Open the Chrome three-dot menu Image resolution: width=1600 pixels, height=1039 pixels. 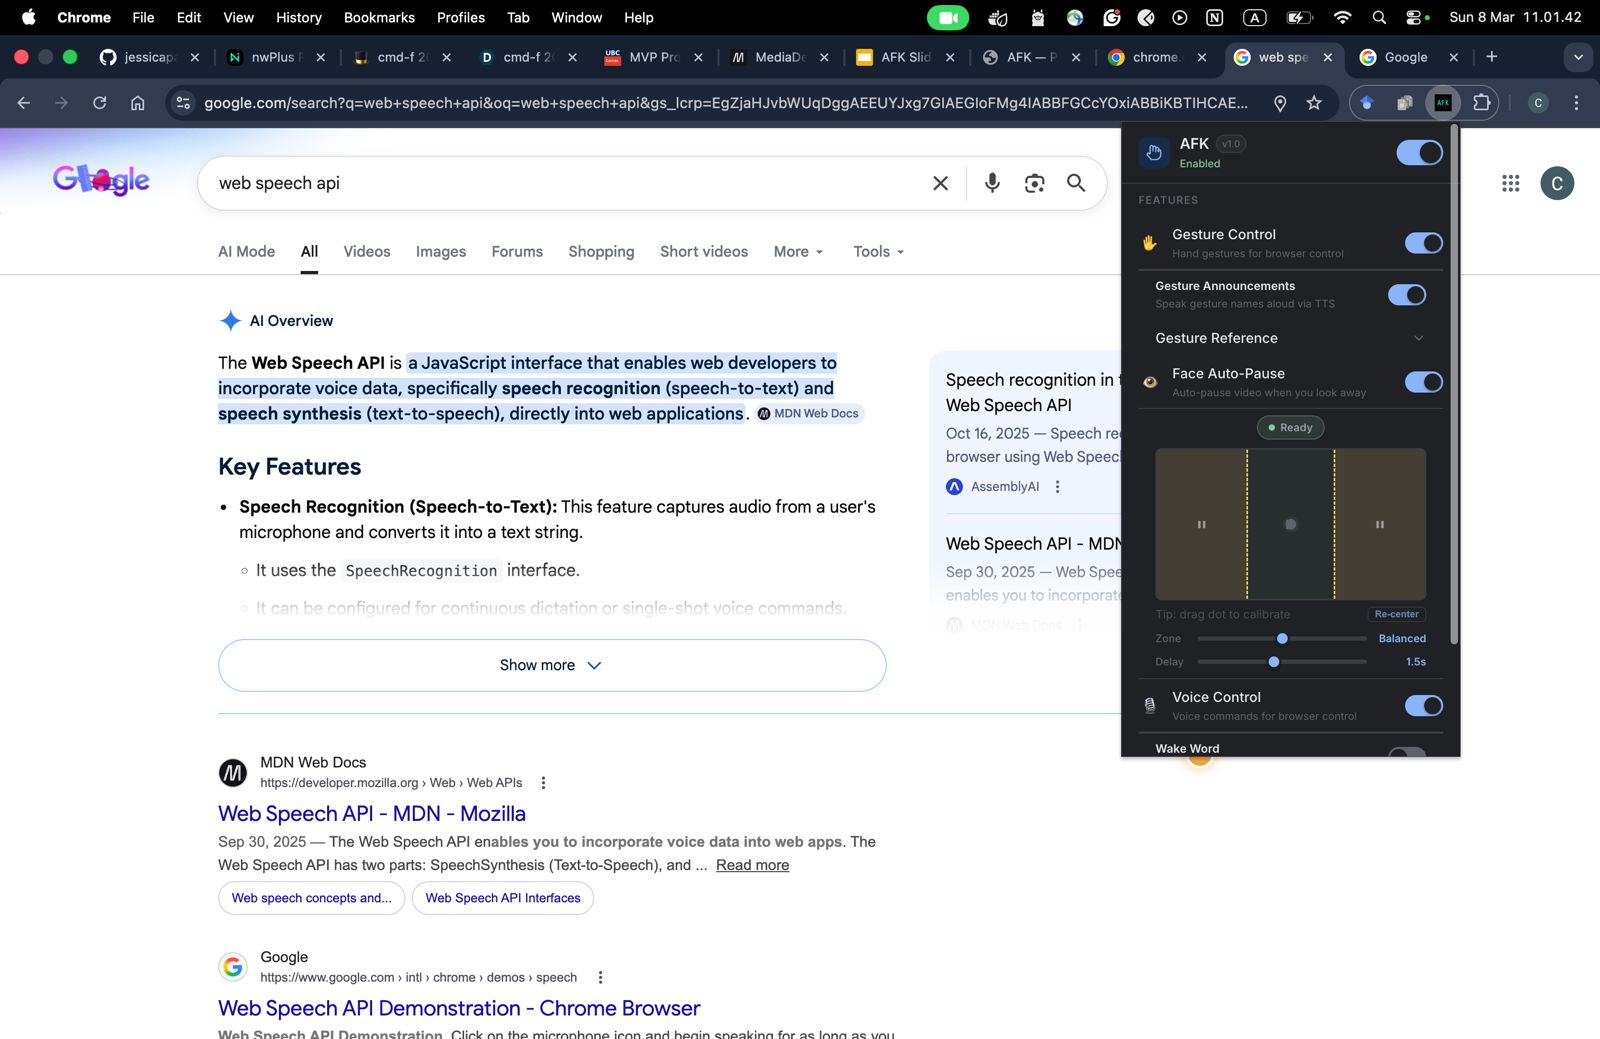point(1576,103)
